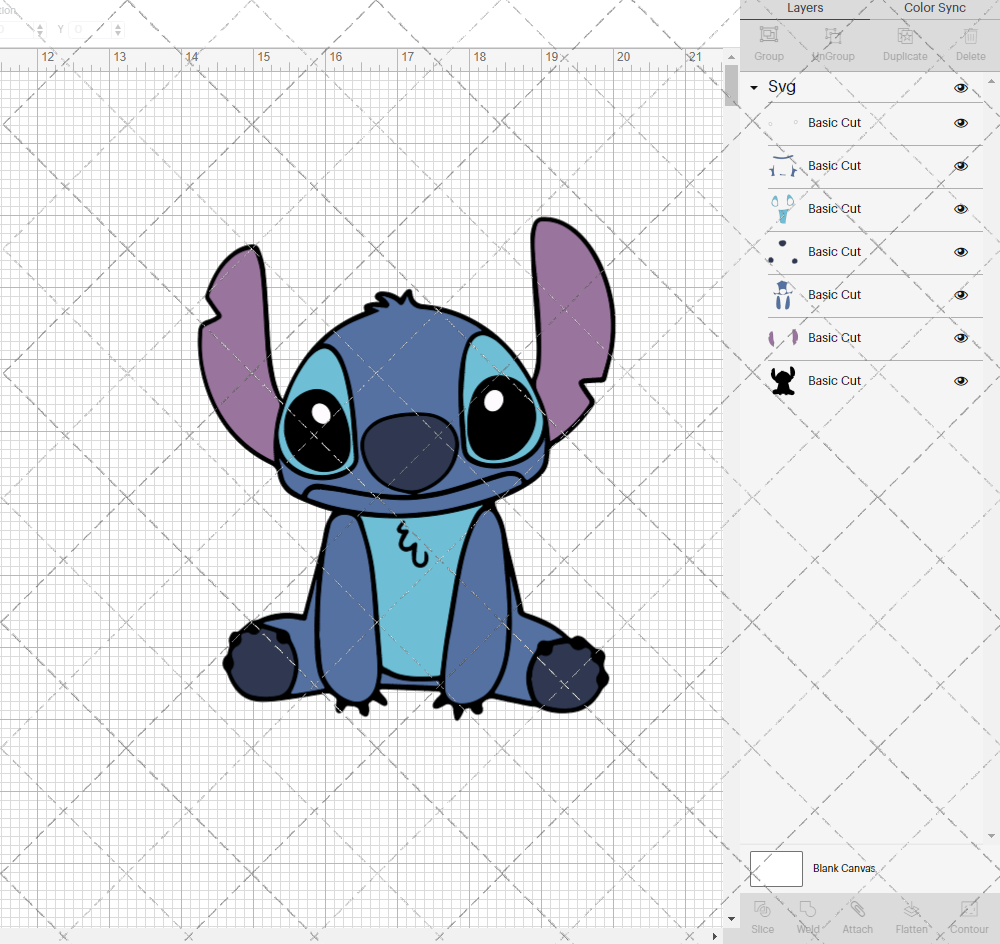1000x944 pixels.
Task: Hide the Basic Cut layer with light blue belly thumbnail
Action: pyautogui.click(x=960, y=209)
